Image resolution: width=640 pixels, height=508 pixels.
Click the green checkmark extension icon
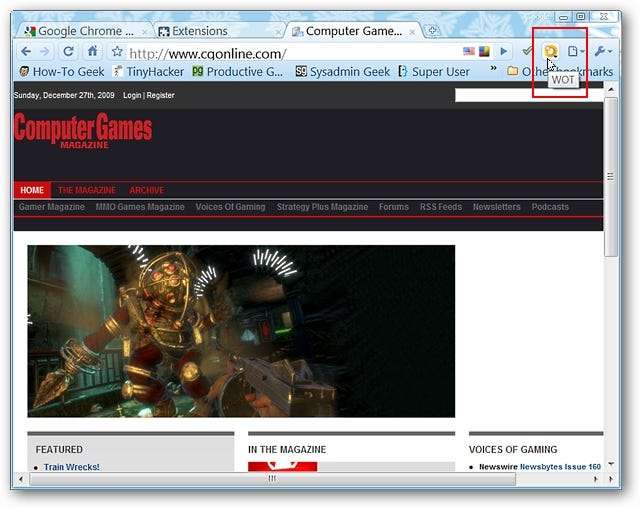pyautogui.click(x=527, y=51)
